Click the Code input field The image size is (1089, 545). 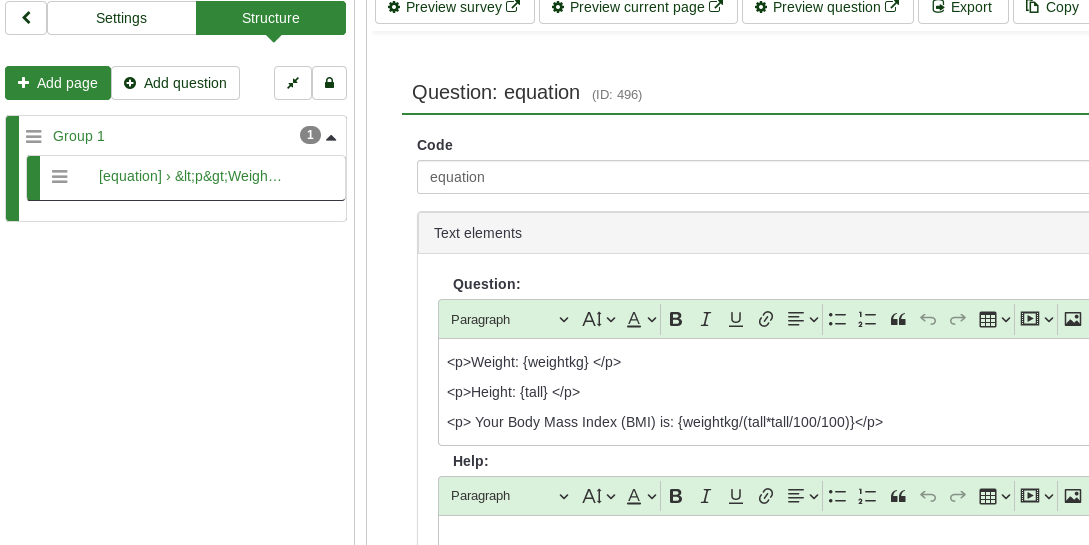coord(752,177)
